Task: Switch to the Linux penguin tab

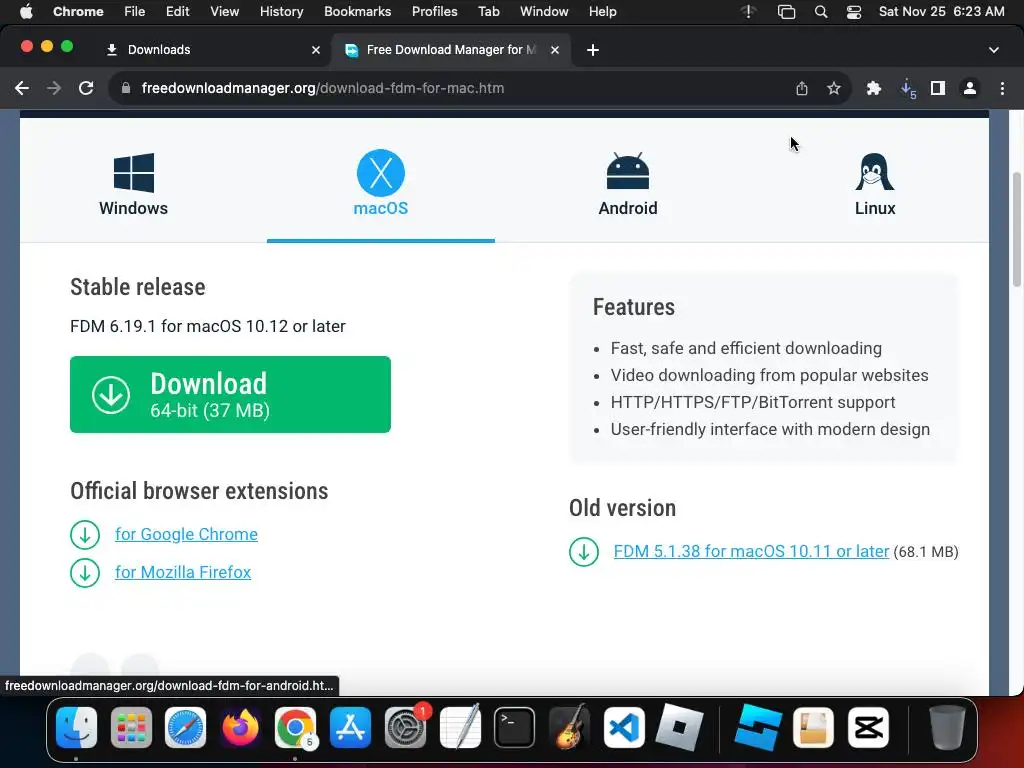Action: tap(874, 184)
